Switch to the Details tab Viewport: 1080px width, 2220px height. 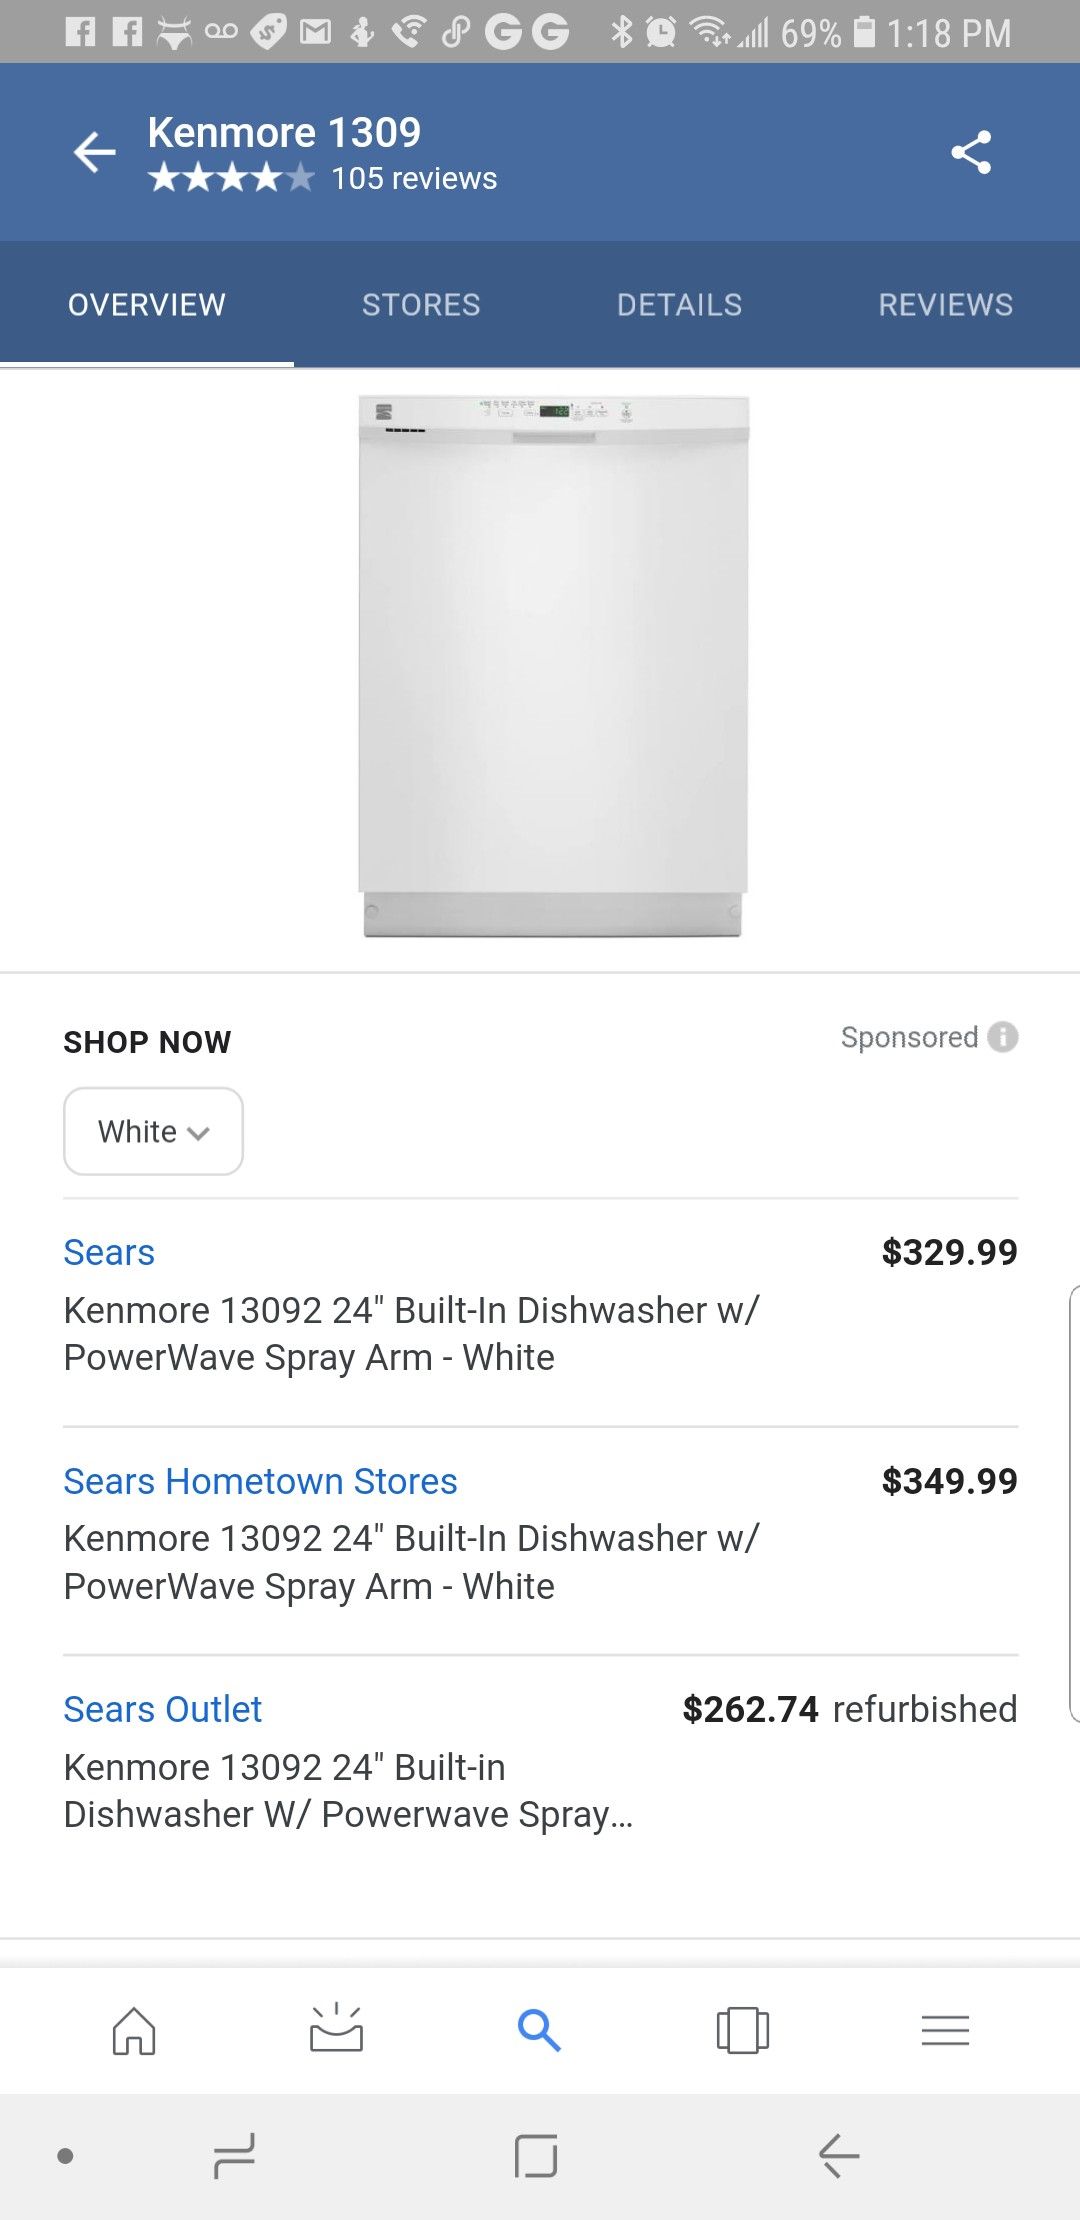(x=679, y=305)
